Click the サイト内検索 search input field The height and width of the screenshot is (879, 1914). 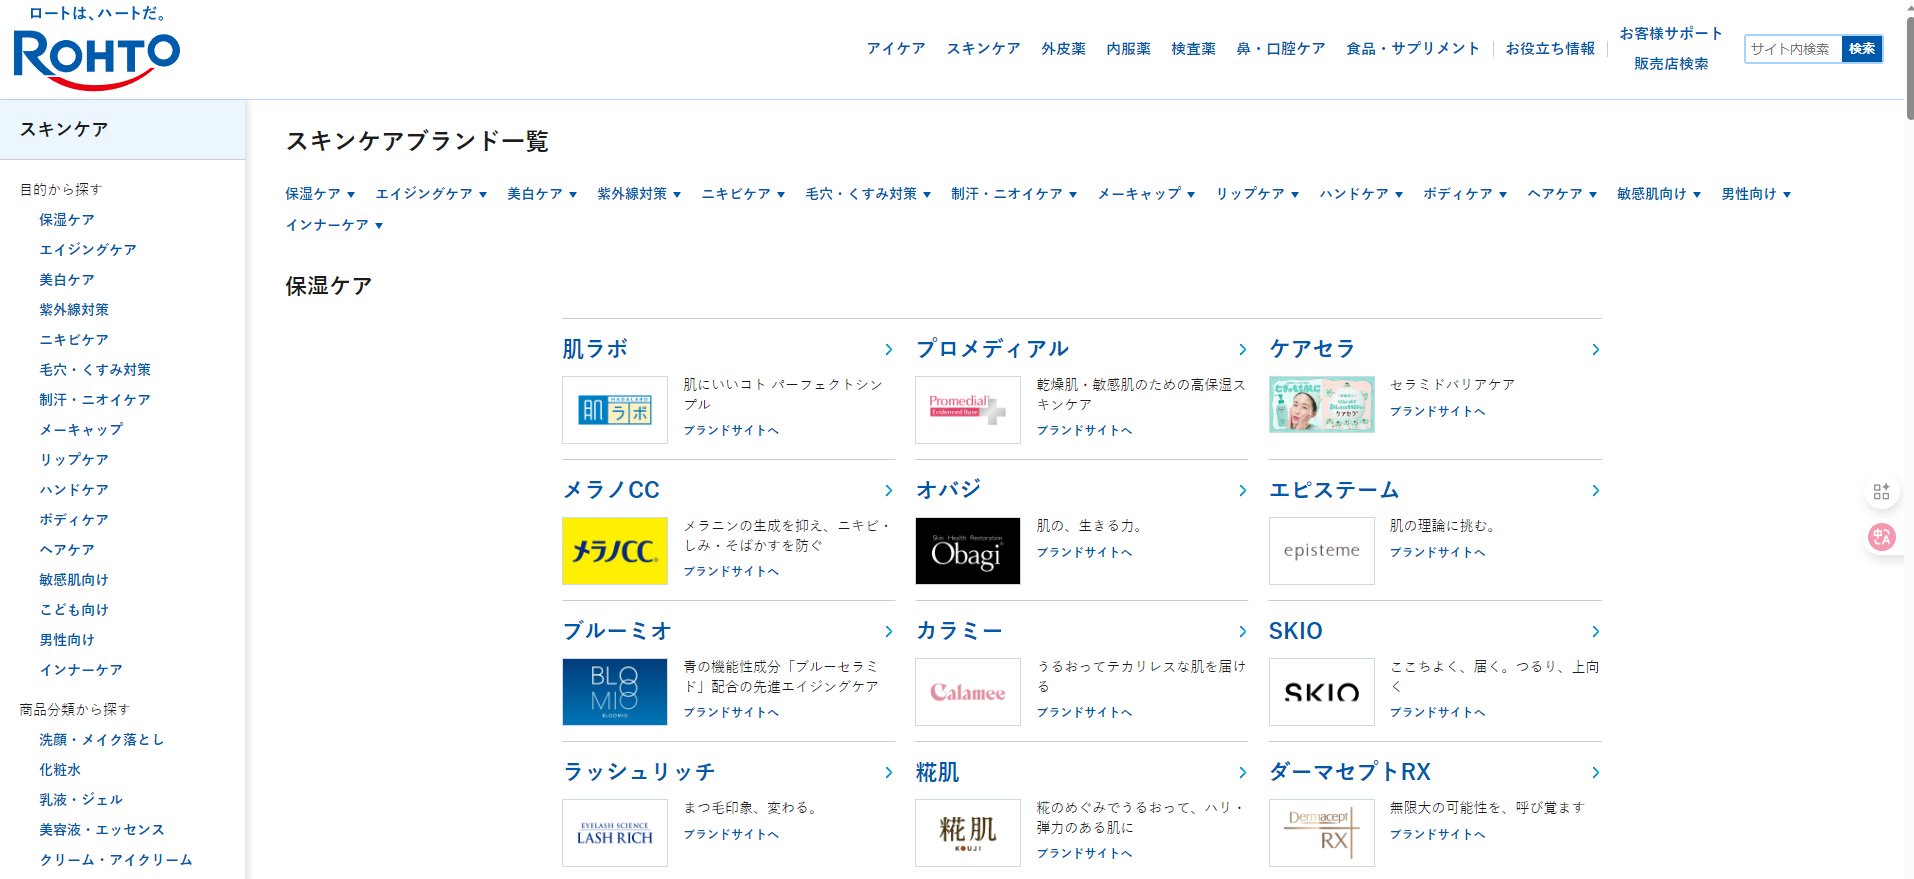(x=1792, y=49)
